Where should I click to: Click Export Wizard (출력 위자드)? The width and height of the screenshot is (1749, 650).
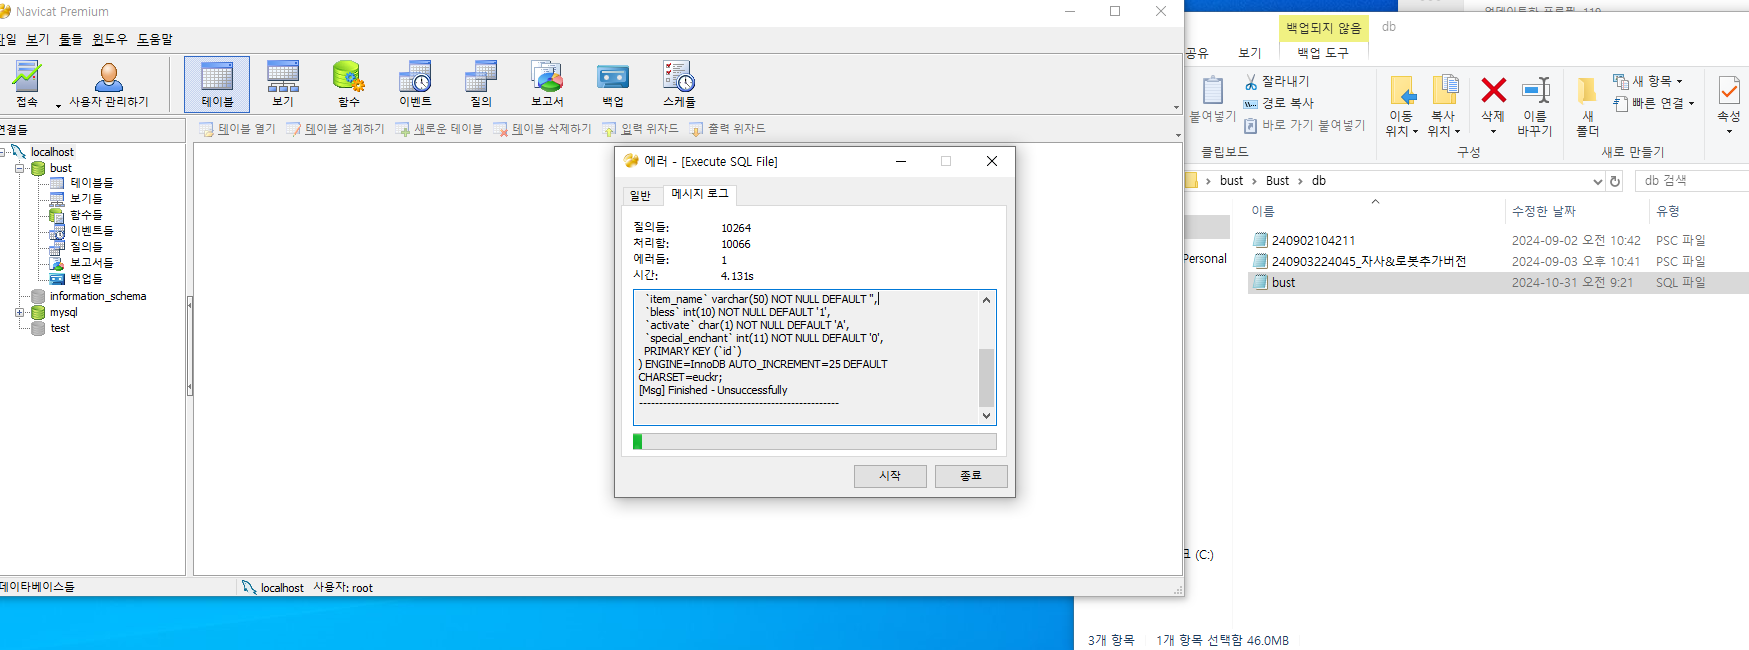[727, 129]
